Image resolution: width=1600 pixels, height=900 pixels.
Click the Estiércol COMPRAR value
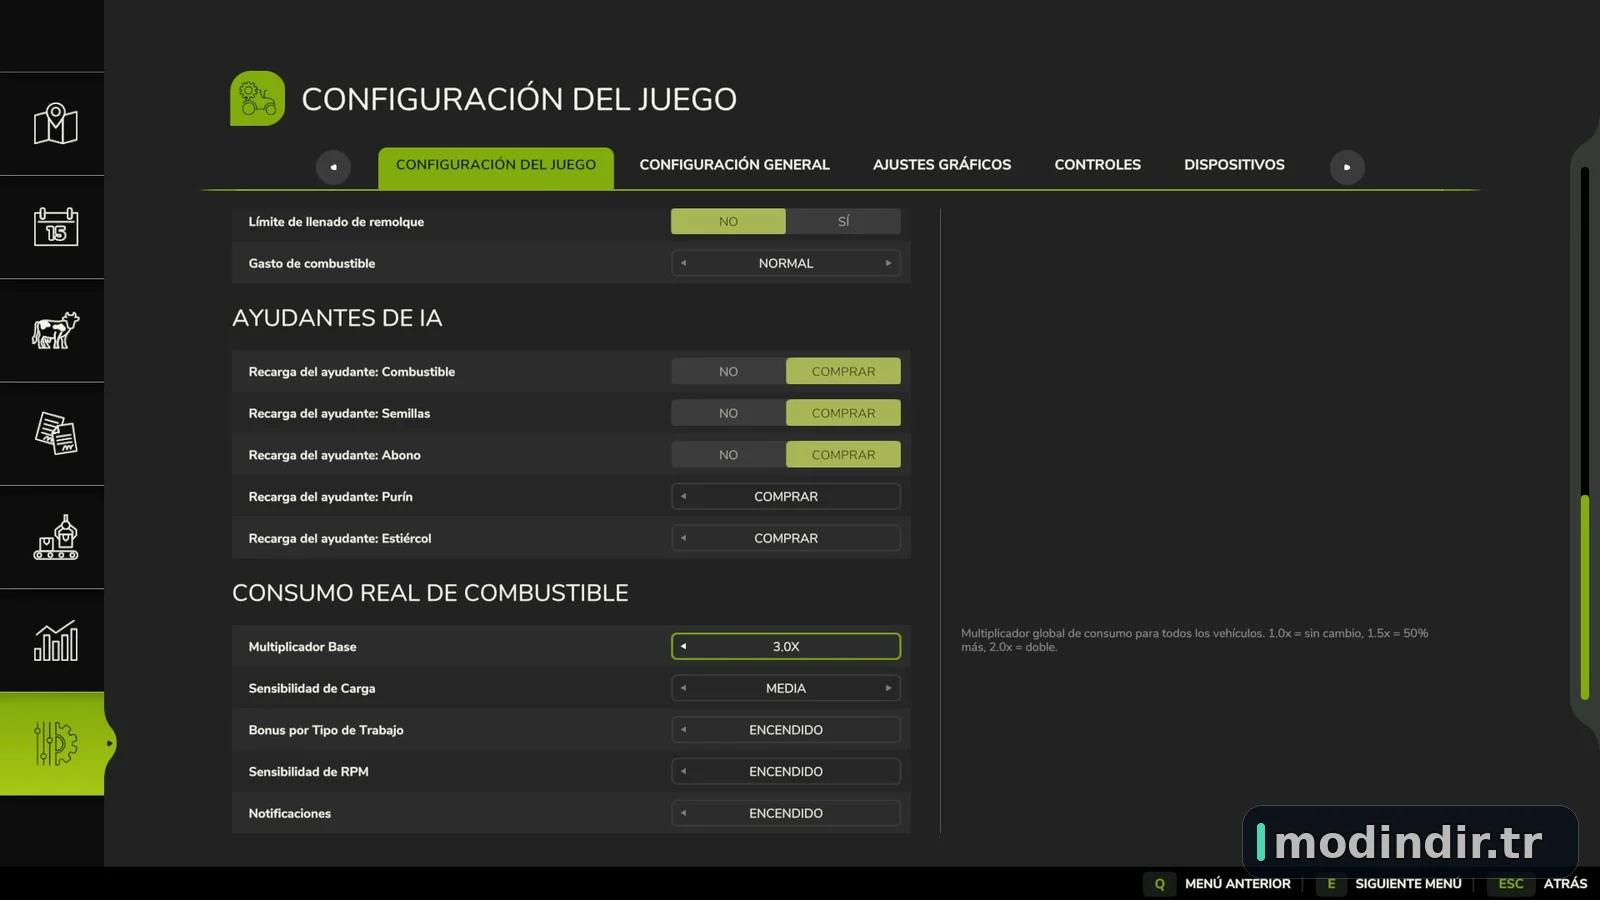[x=786, y=538]
